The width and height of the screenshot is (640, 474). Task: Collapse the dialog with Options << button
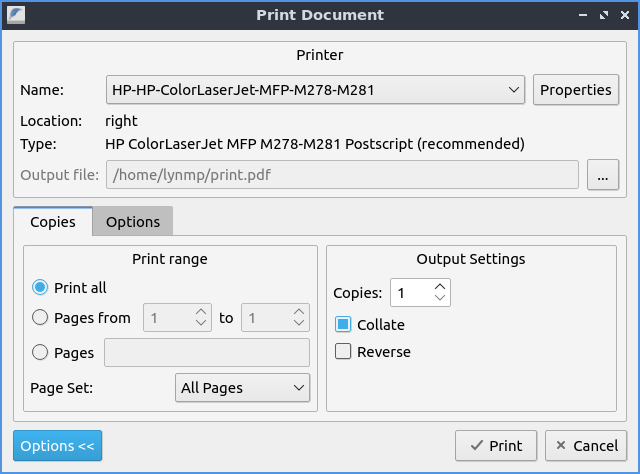coord(57,446)
